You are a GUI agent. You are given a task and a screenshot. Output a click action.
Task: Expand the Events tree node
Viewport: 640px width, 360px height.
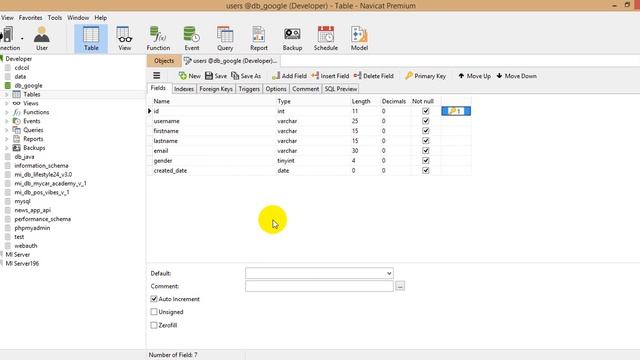coord(7,121)
